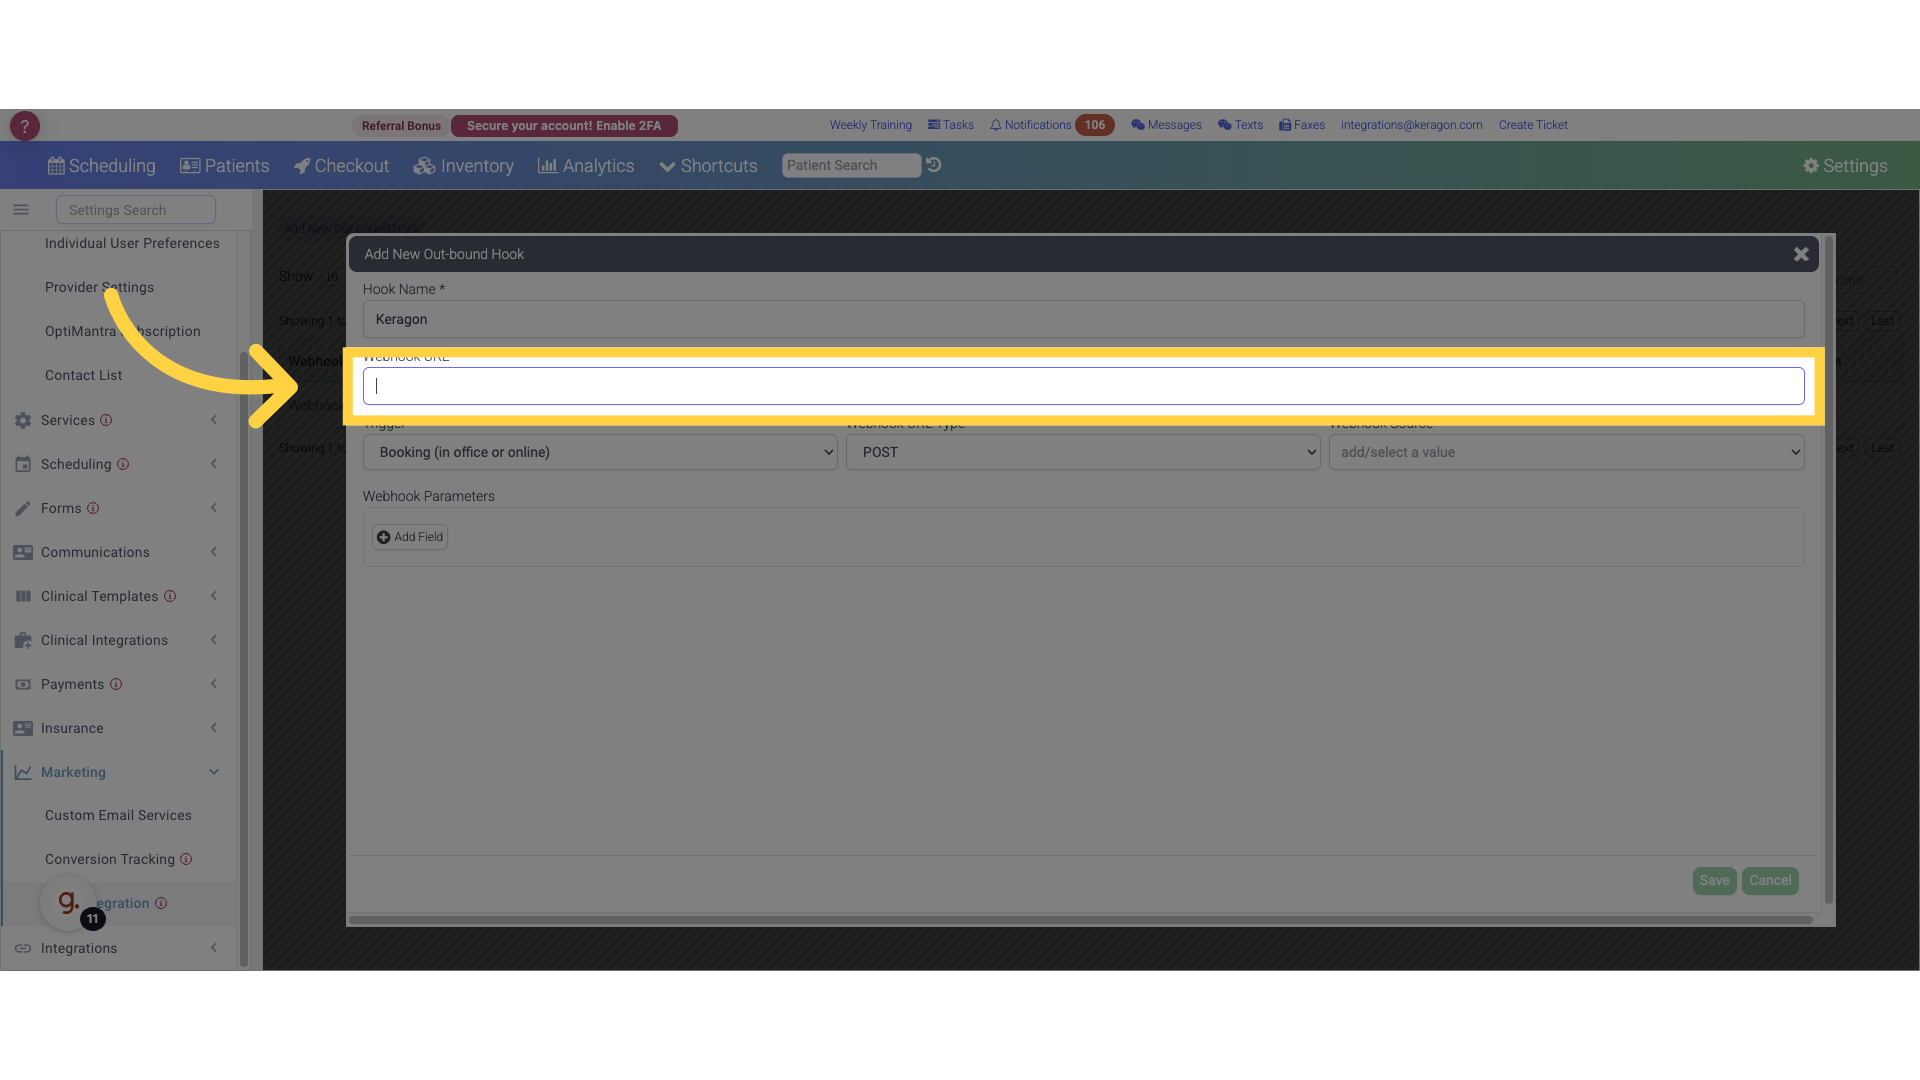The width and height of the screenshot is (1920, 1080).
Task: Click the Services gear icon in the sidebar
Action: tap(22, 420)
